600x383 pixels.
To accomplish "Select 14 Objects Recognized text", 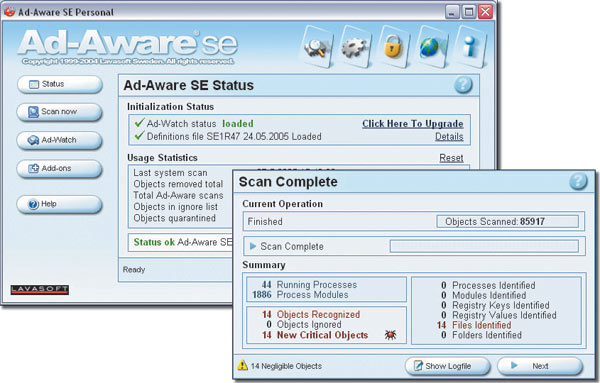I will pos(311,315).
